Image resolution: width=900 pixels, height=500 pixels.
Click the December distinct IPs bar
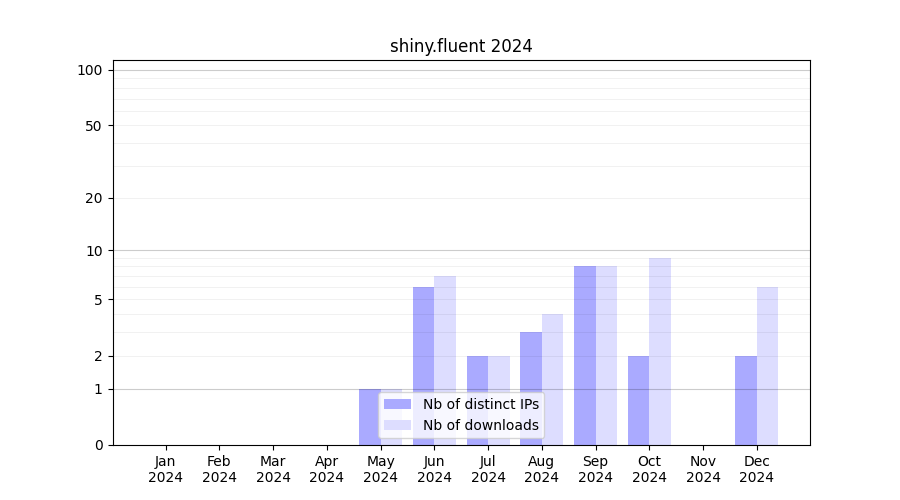click(x=746, y=400)
